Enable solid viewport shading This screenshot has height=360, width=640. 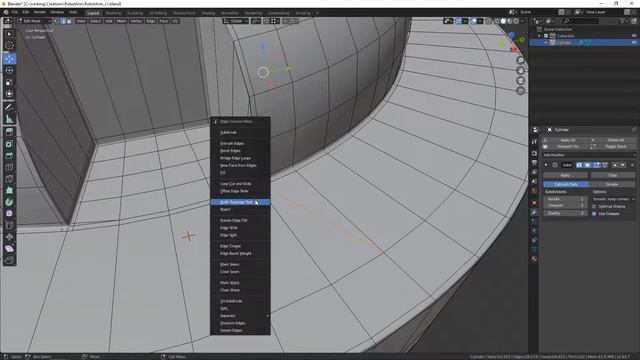click(x=503, y=21)
